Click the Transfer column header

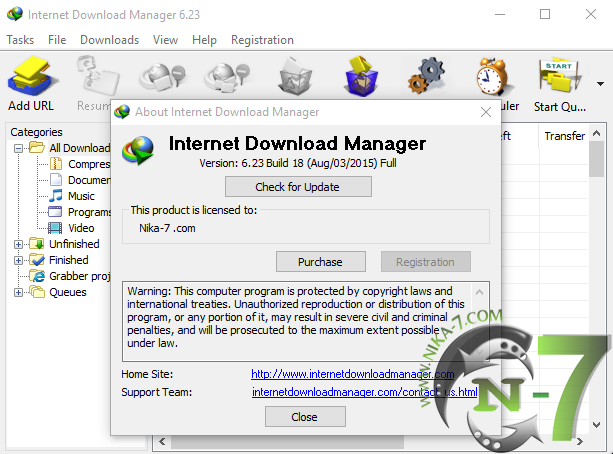pyautogui.click(x=564, y=136)
